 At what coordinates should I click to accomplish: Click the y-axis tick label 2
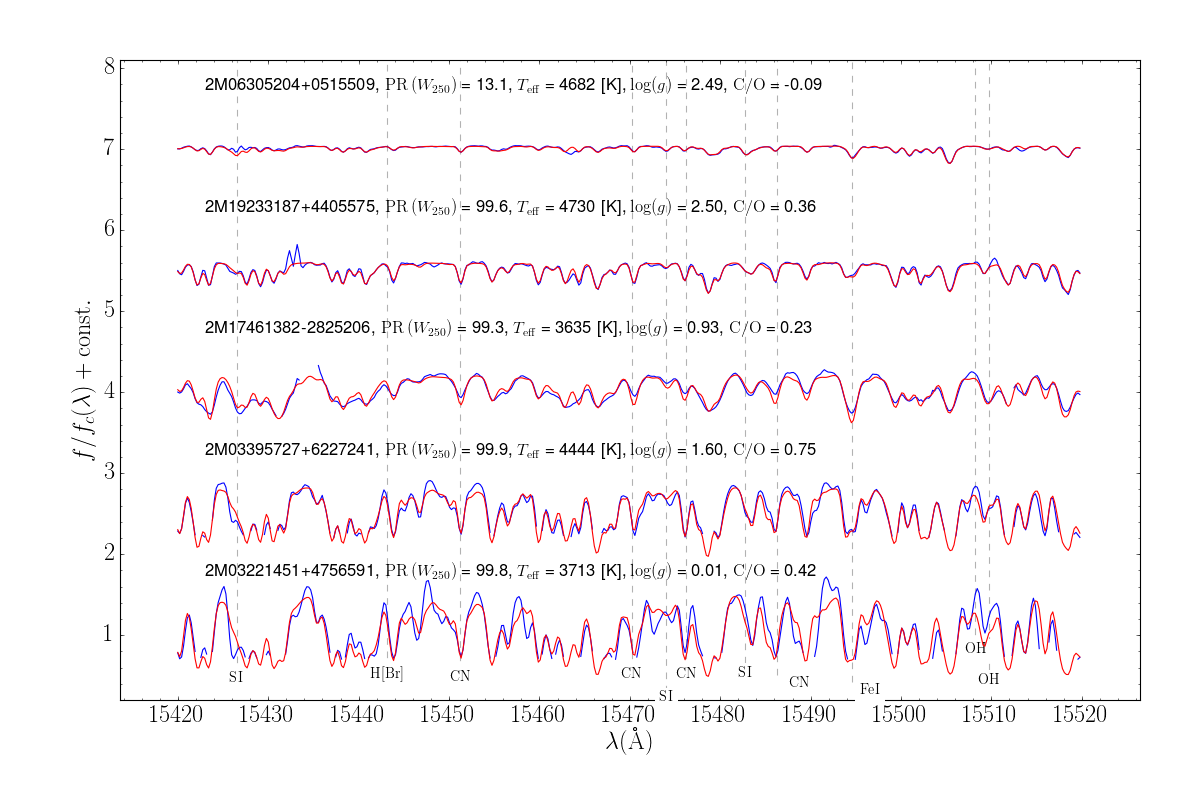click(108, 553)
